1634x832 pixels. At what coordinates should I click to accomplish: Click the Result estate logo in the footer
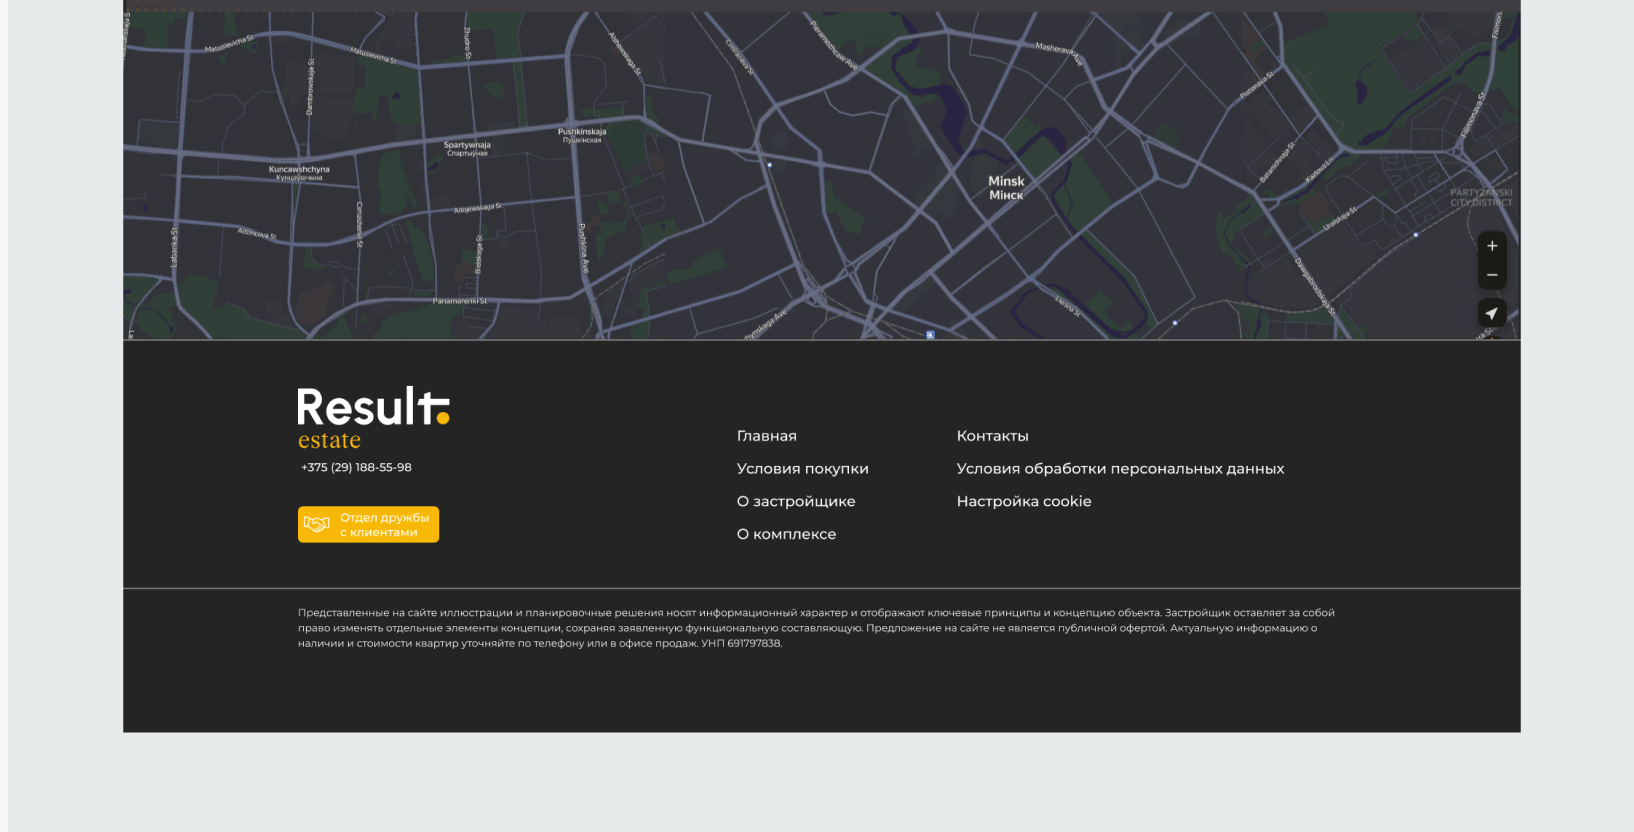pos(374,419)
